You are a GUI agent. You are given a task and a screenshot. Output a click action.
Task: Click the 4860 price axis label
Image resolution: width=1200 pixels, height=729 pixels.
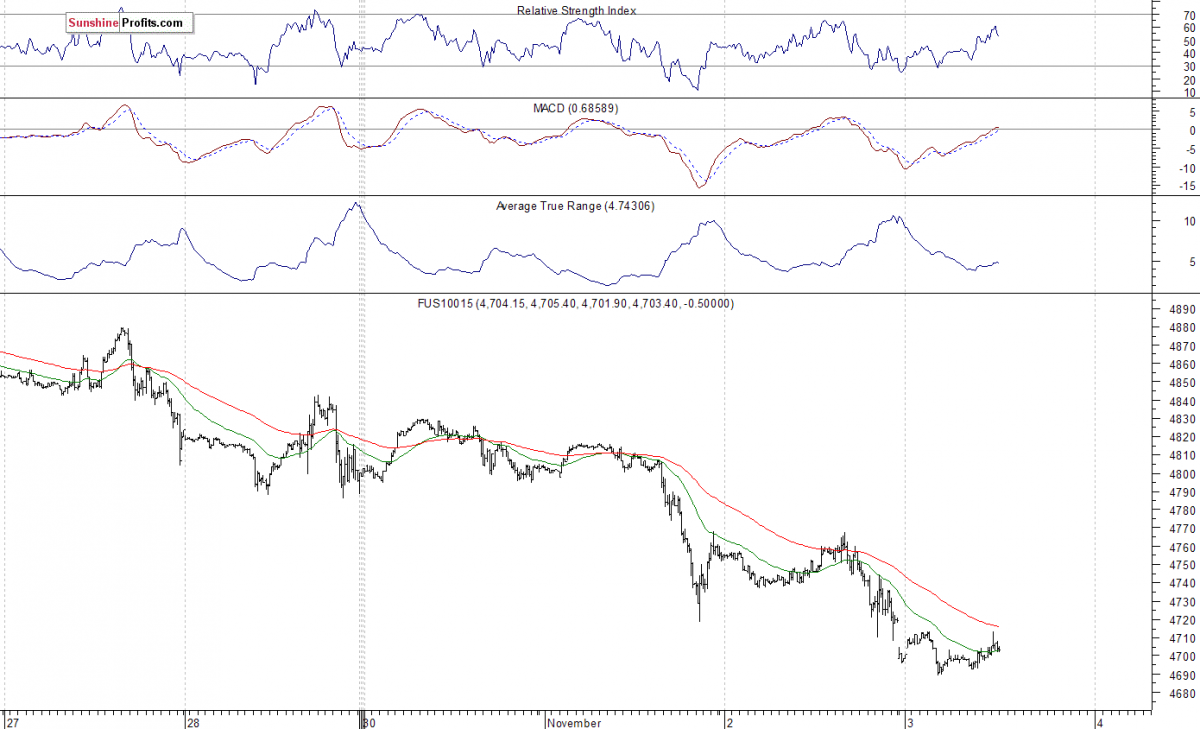click(1181, 365)
